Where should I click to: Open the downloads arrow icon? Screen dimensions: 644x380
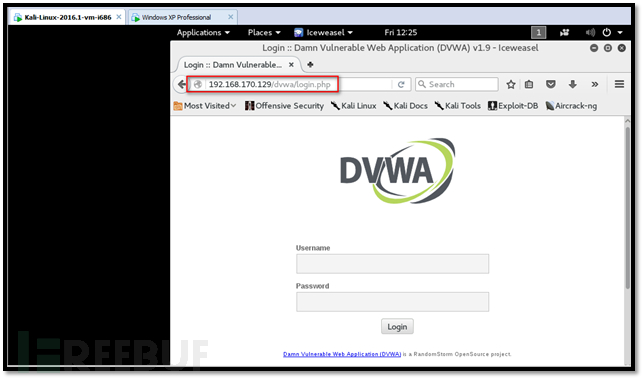click(573, 84)
